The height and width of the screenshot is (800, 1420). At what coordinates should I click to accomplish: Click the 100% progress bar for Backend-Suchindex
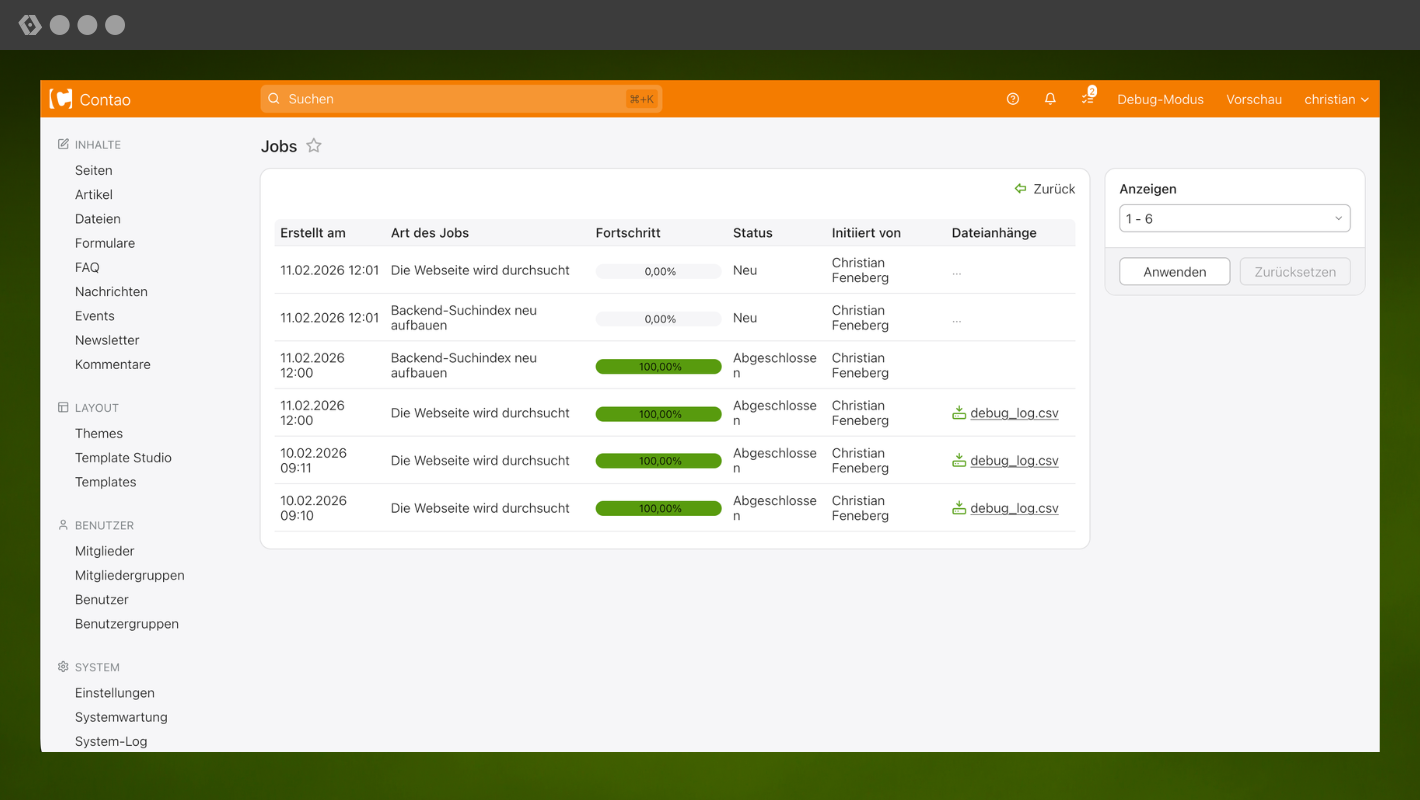(658, 367)
